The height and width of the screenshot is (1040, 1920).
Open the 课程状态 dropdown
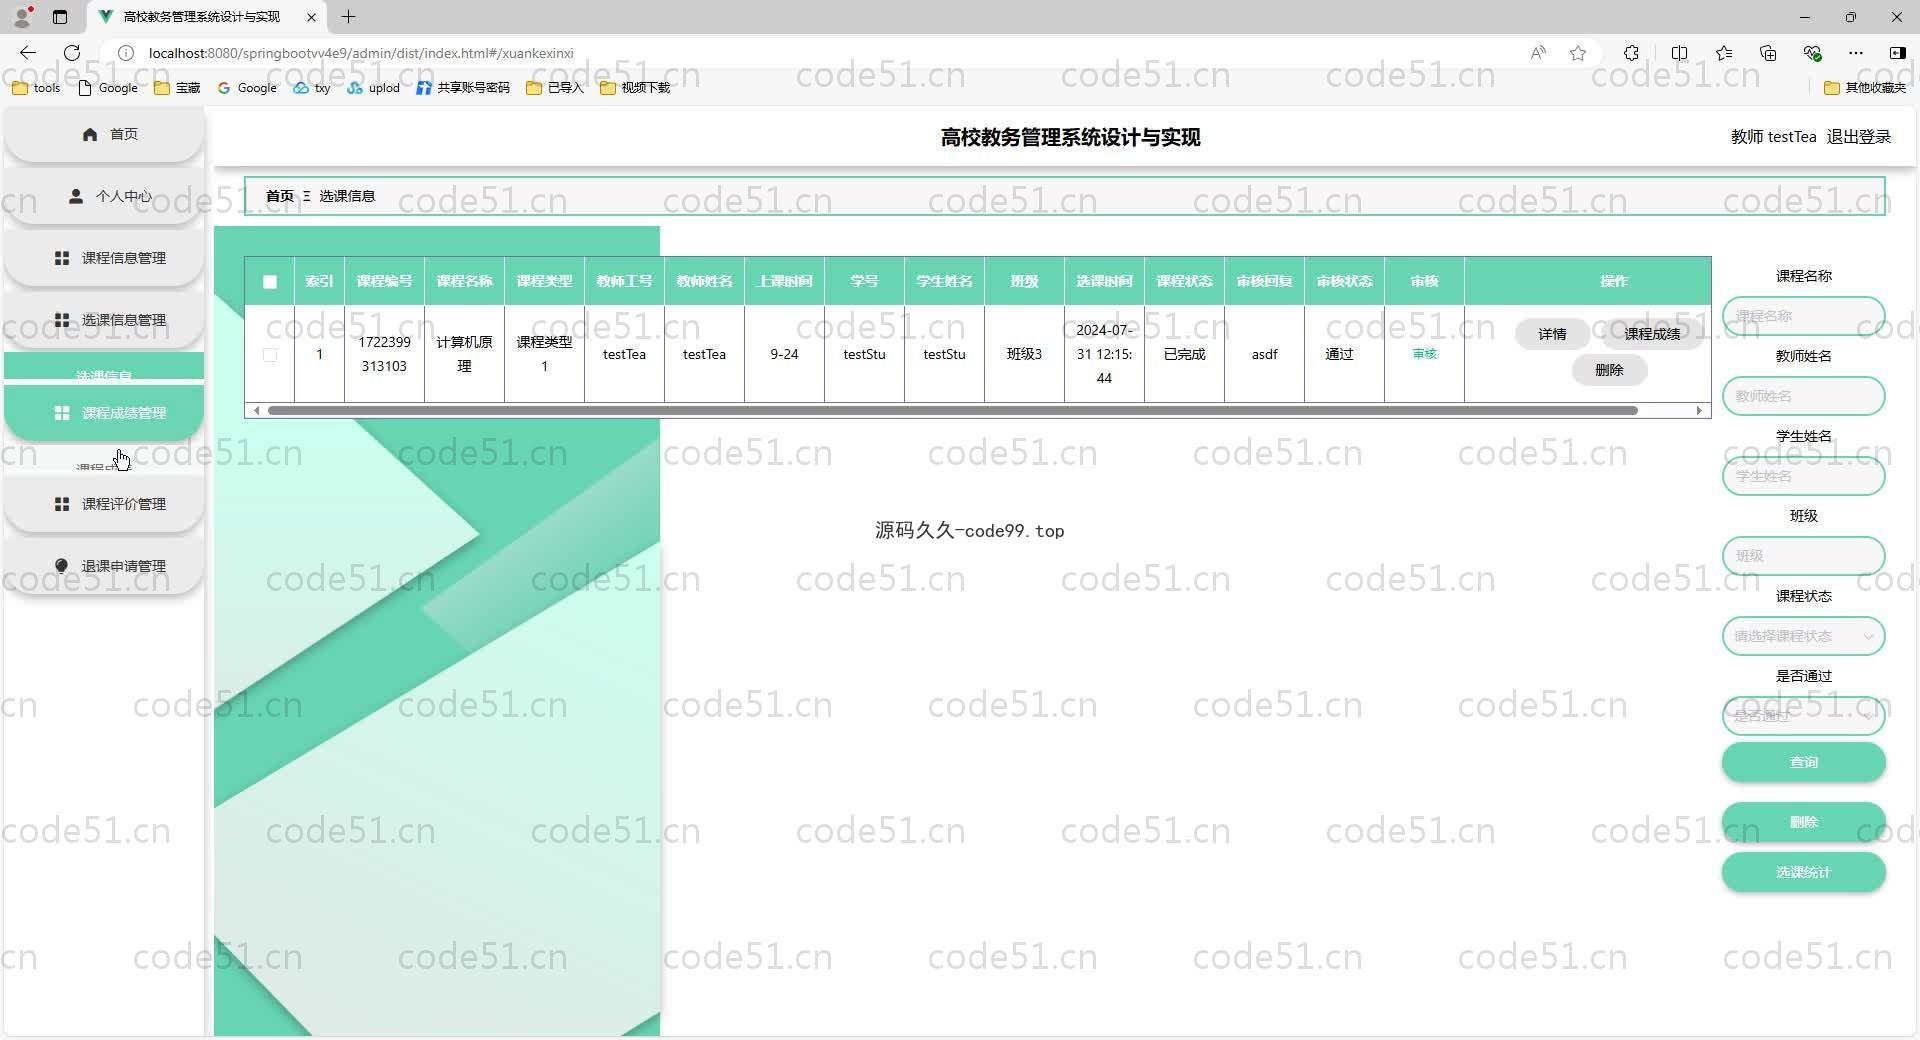pos(1803,636)
